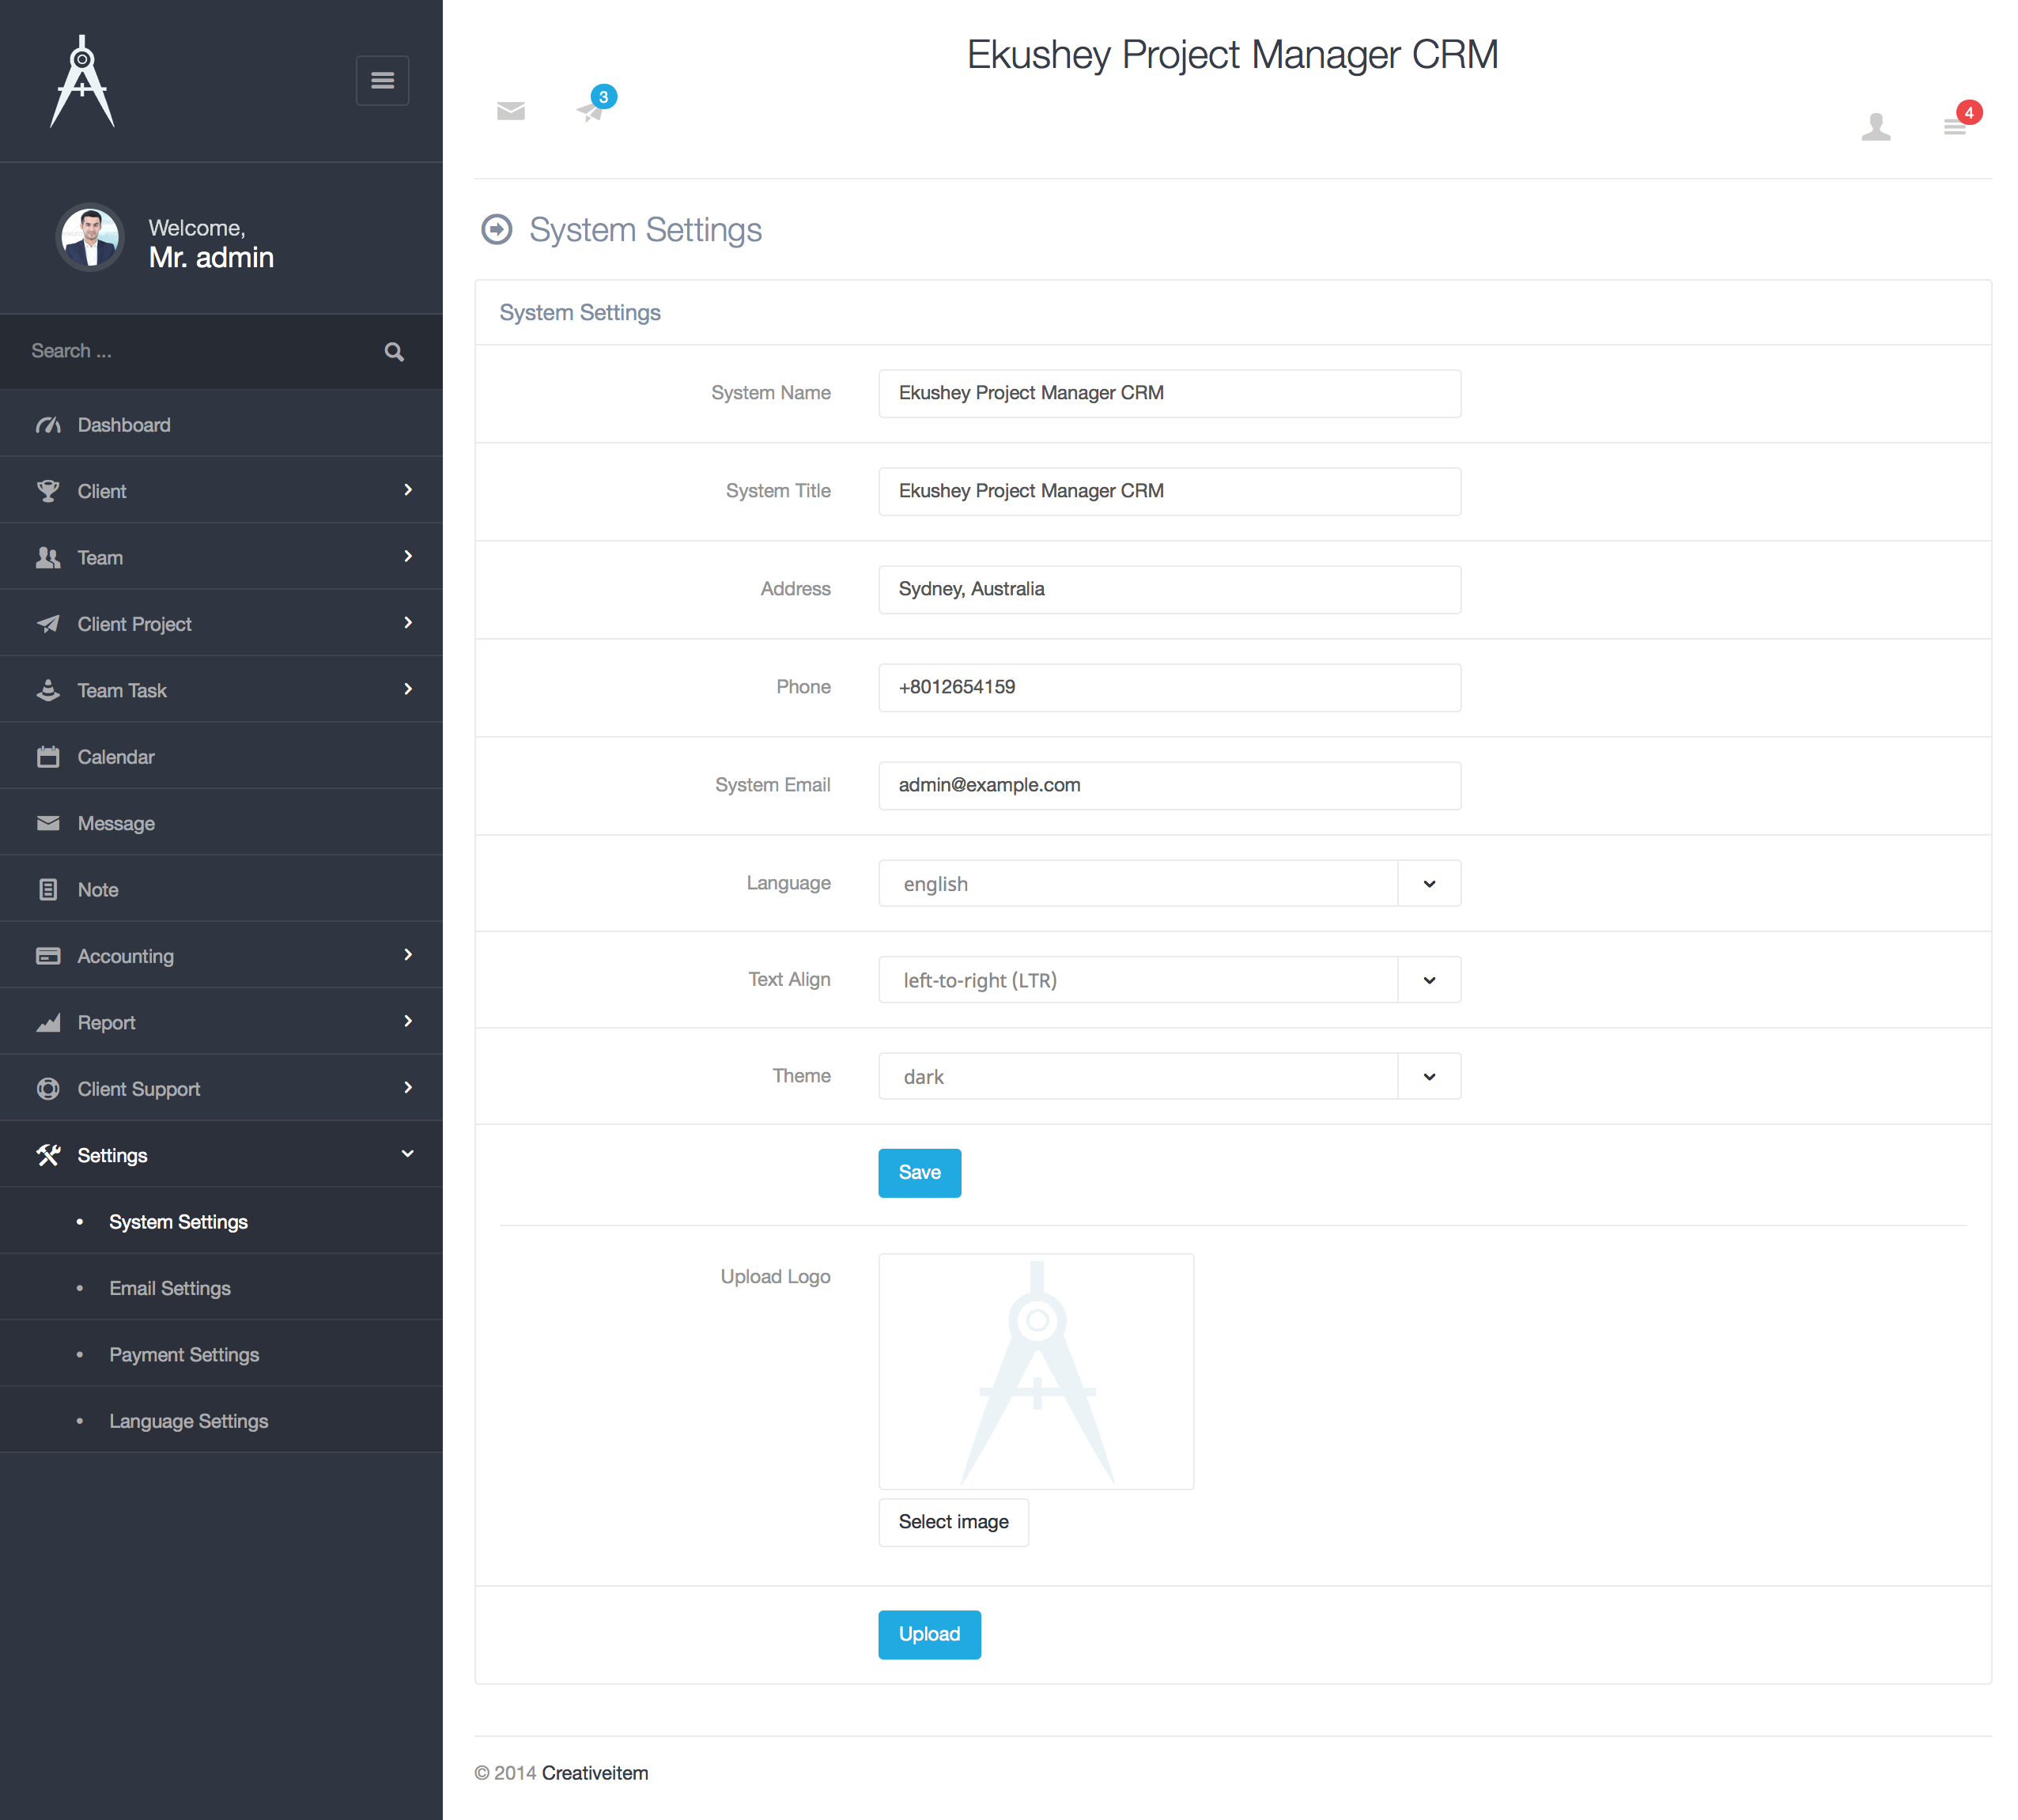Click the Dashboard speedometer icon
Screen dimensions: 2018x1820
coord(48,424)
